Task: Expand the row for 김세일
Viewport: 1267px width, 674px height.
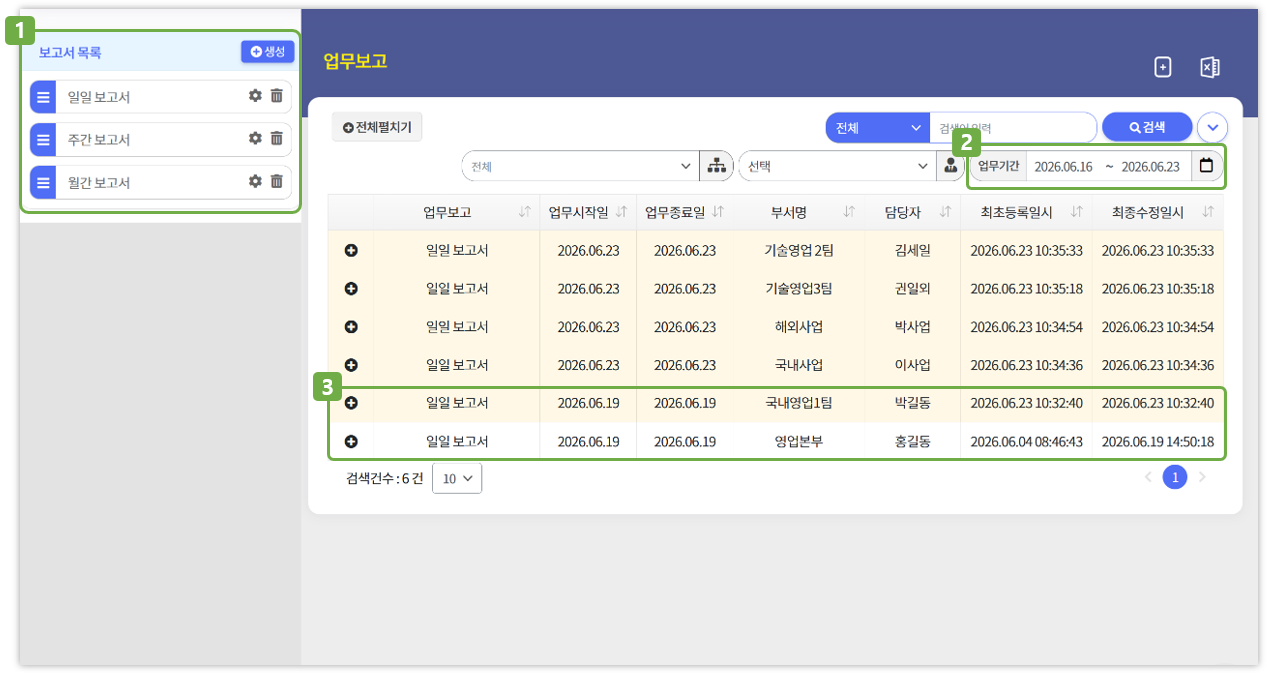Action: tap(351, 250)
